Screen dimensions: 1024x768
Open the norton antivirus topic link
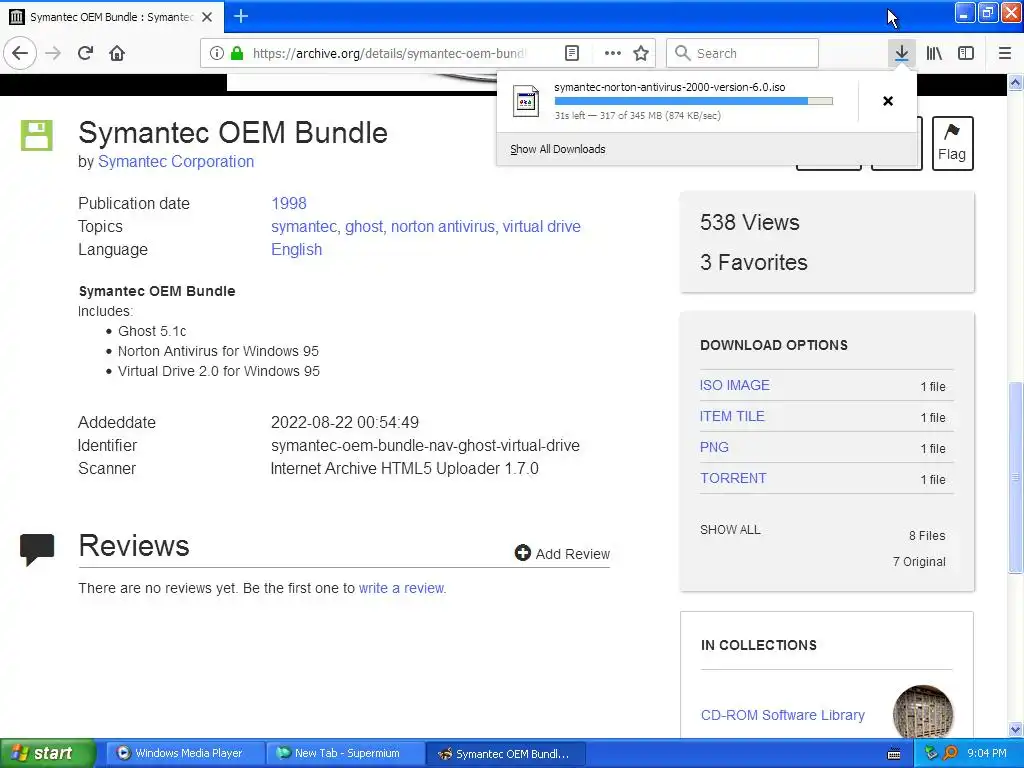442,226
